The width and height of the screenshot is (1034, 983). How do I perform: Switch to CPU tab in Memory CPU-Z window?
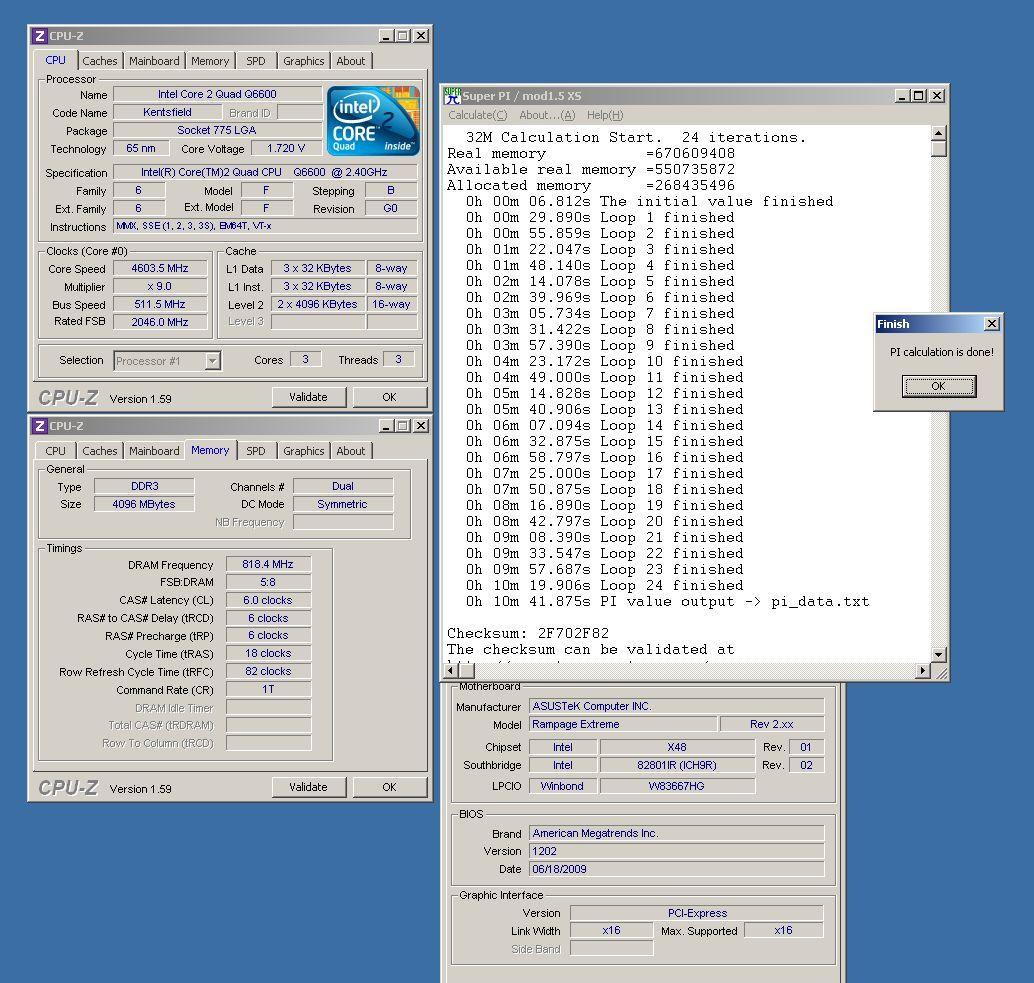click(55, 451)
